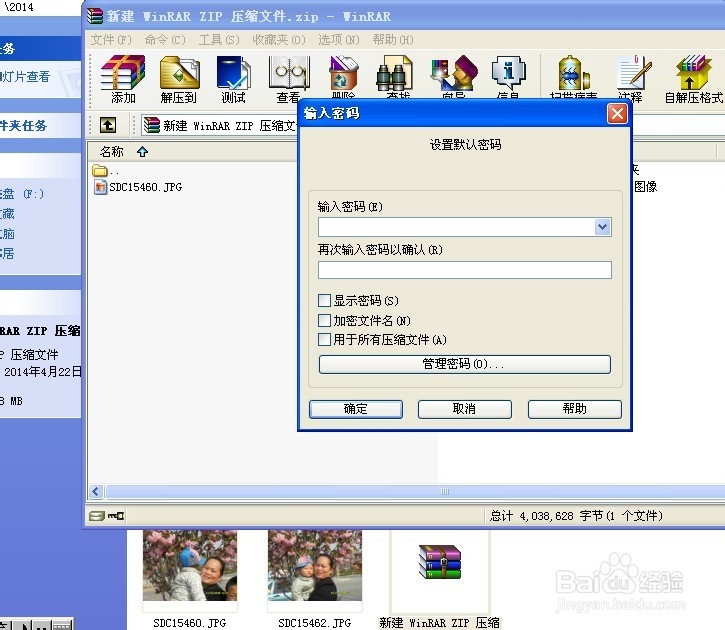The width and height of the screenshot is (725, 630).
Task: Click the key password icon in status bar
Action: tap(116, 515)
